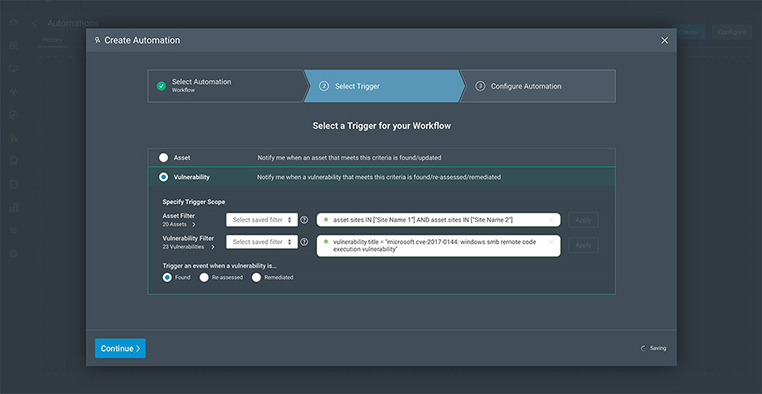Go back using Automations page chevron
The height and width of the screenshot is (394, 762).
click(x=35, y=23)
